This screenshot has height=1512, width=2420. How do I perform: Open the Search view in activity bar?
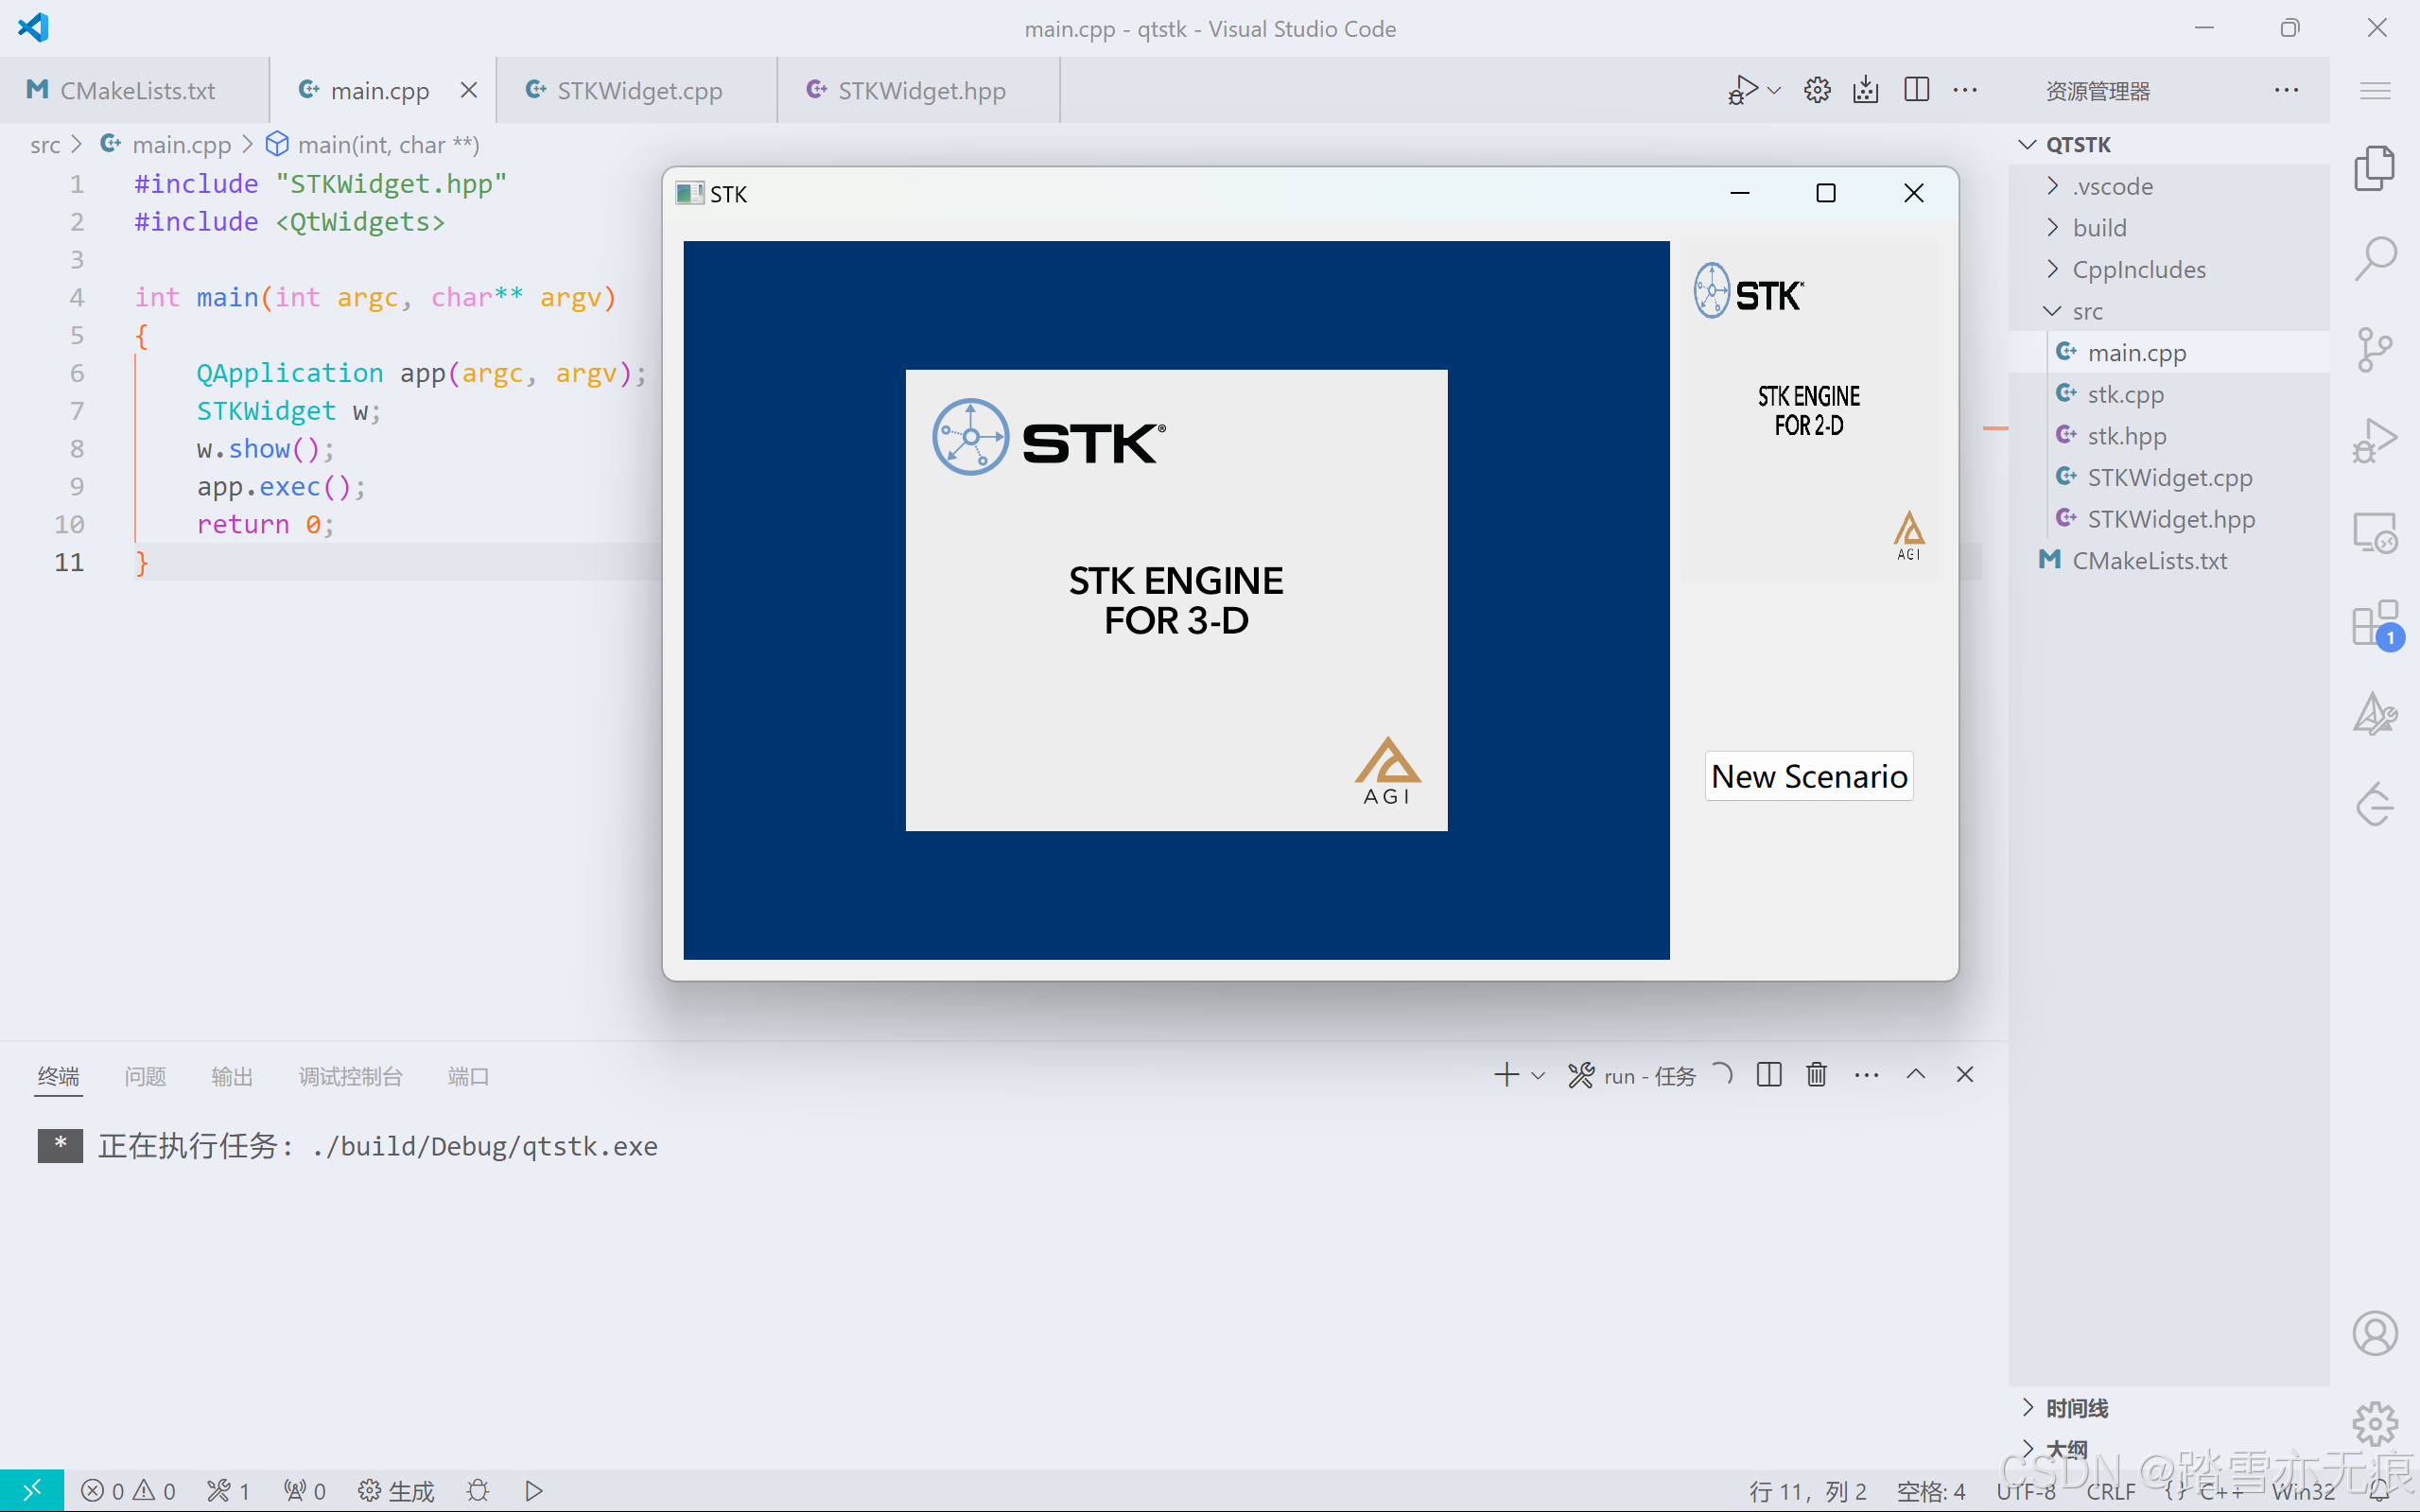pos(2375,258)
